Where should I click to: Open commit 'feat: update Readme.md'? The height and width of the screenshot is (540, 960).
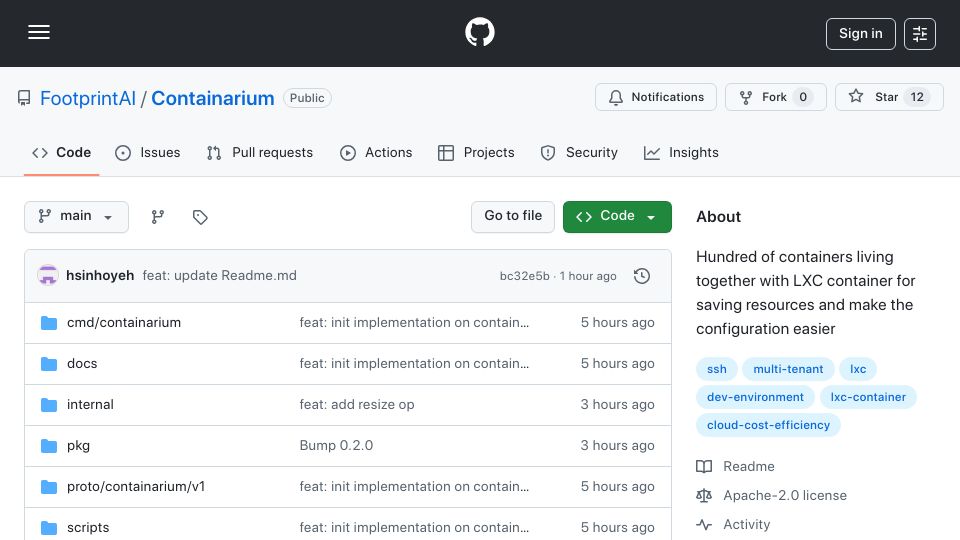pos(219,276)
